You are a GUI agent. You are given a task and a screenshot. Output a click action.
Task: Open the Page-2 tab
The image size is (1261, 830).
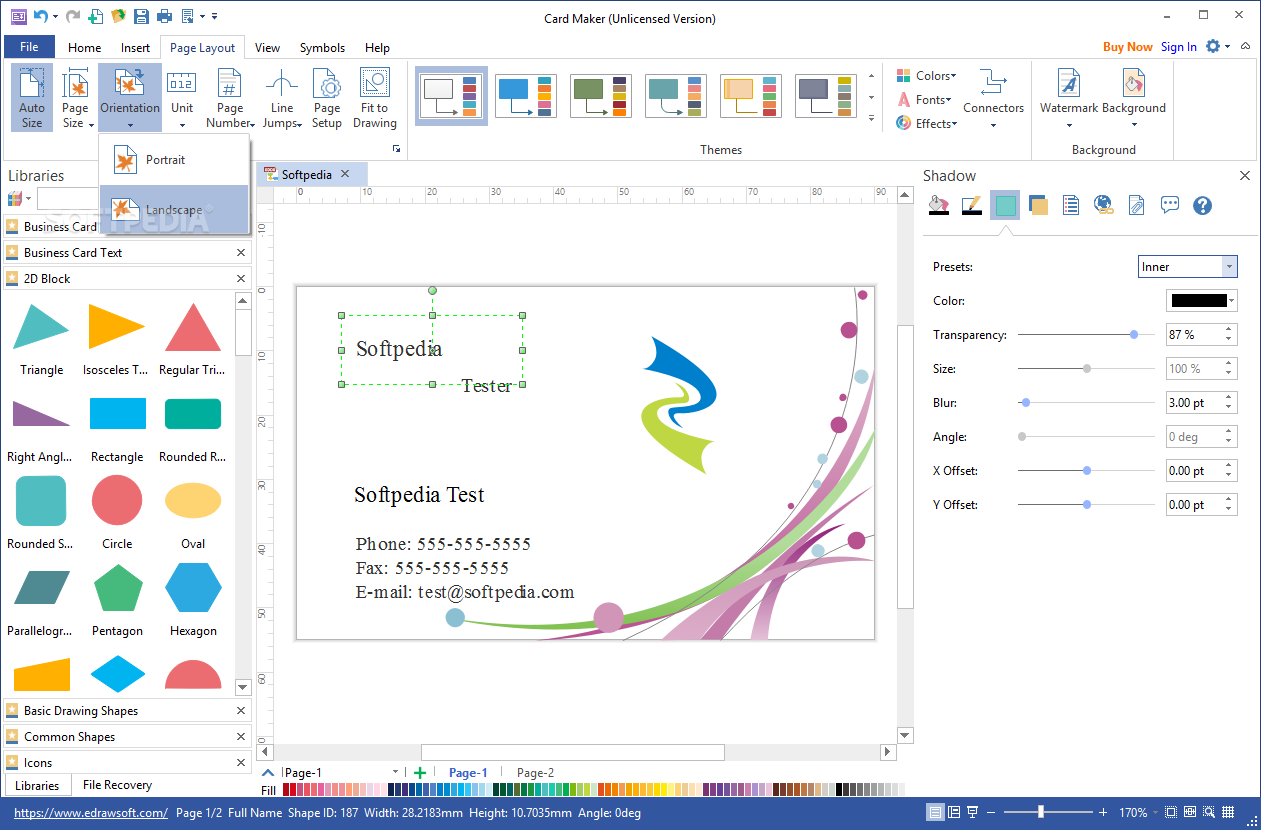535,772
